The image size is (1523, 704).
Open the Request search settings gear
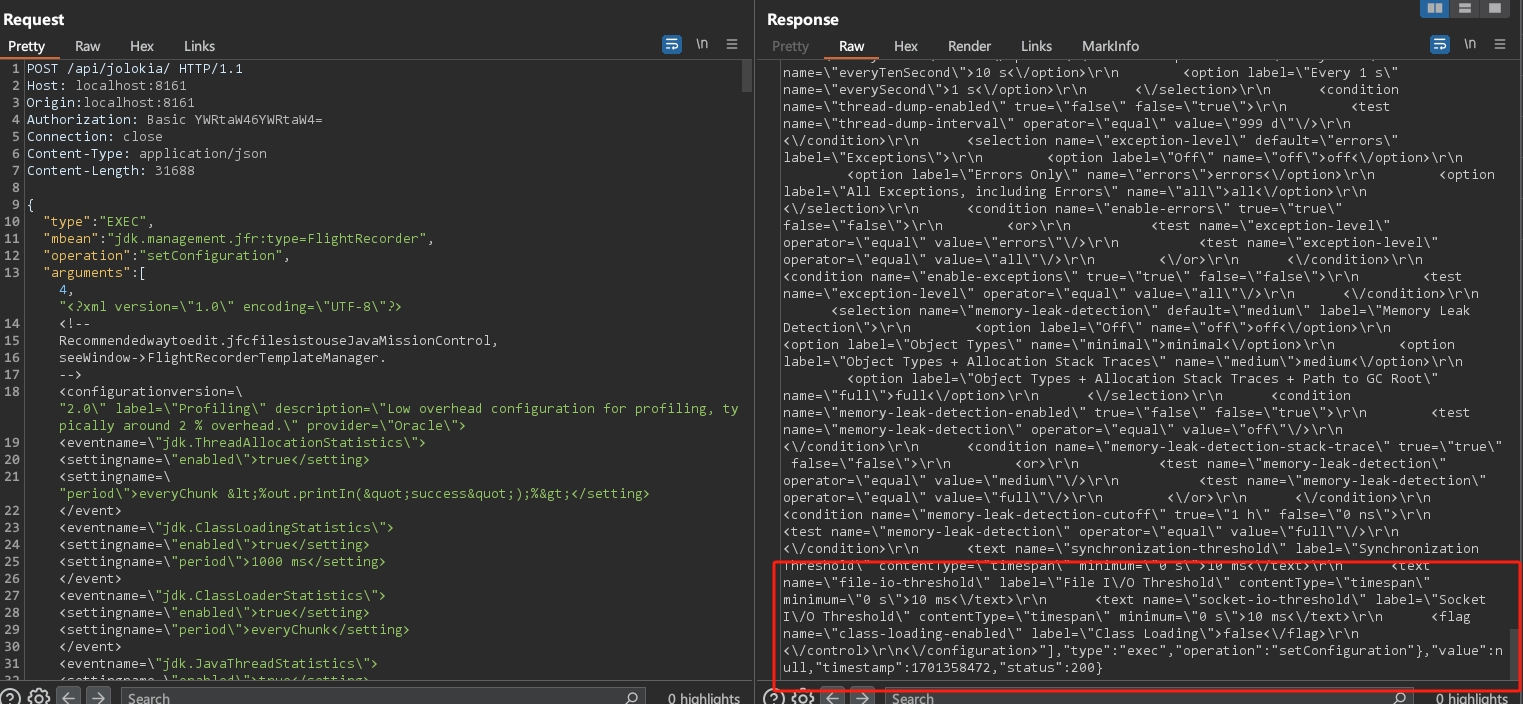(x=39, y=697)
